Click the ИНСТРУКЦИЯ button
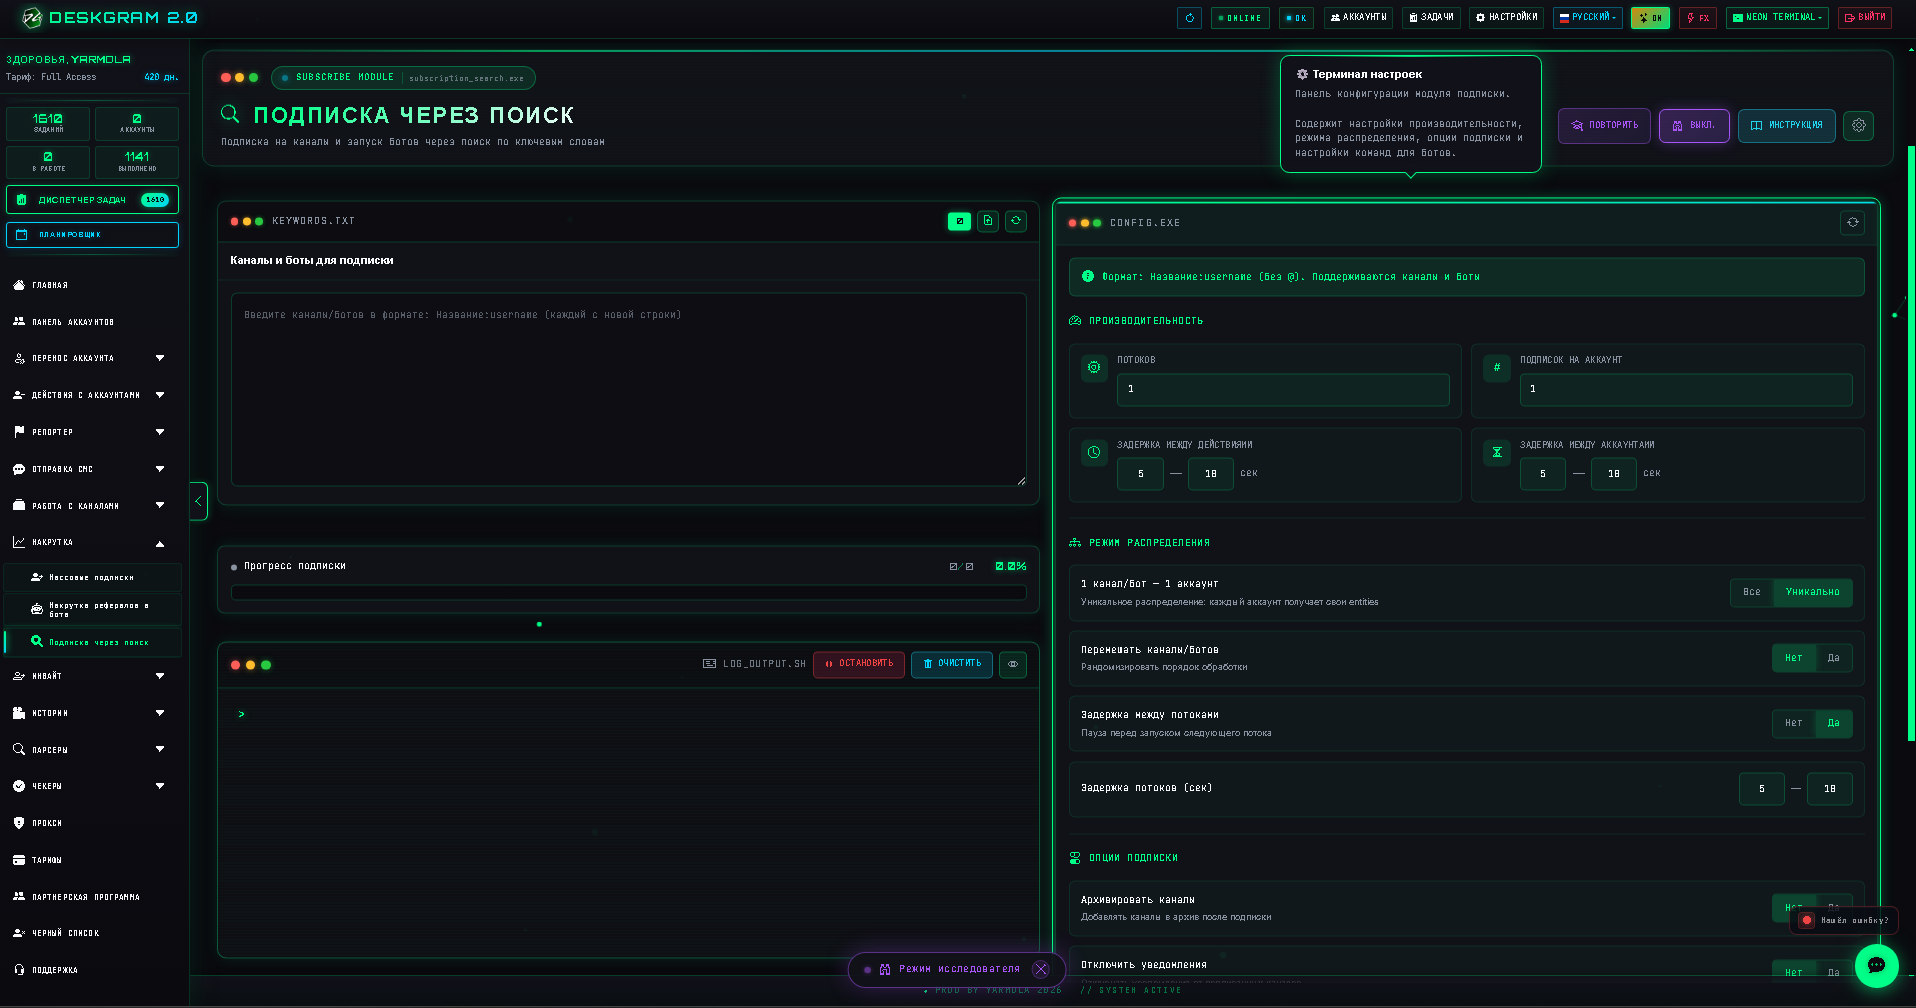Viewport: 1916px width, 1008px height. pos(1786,126)
